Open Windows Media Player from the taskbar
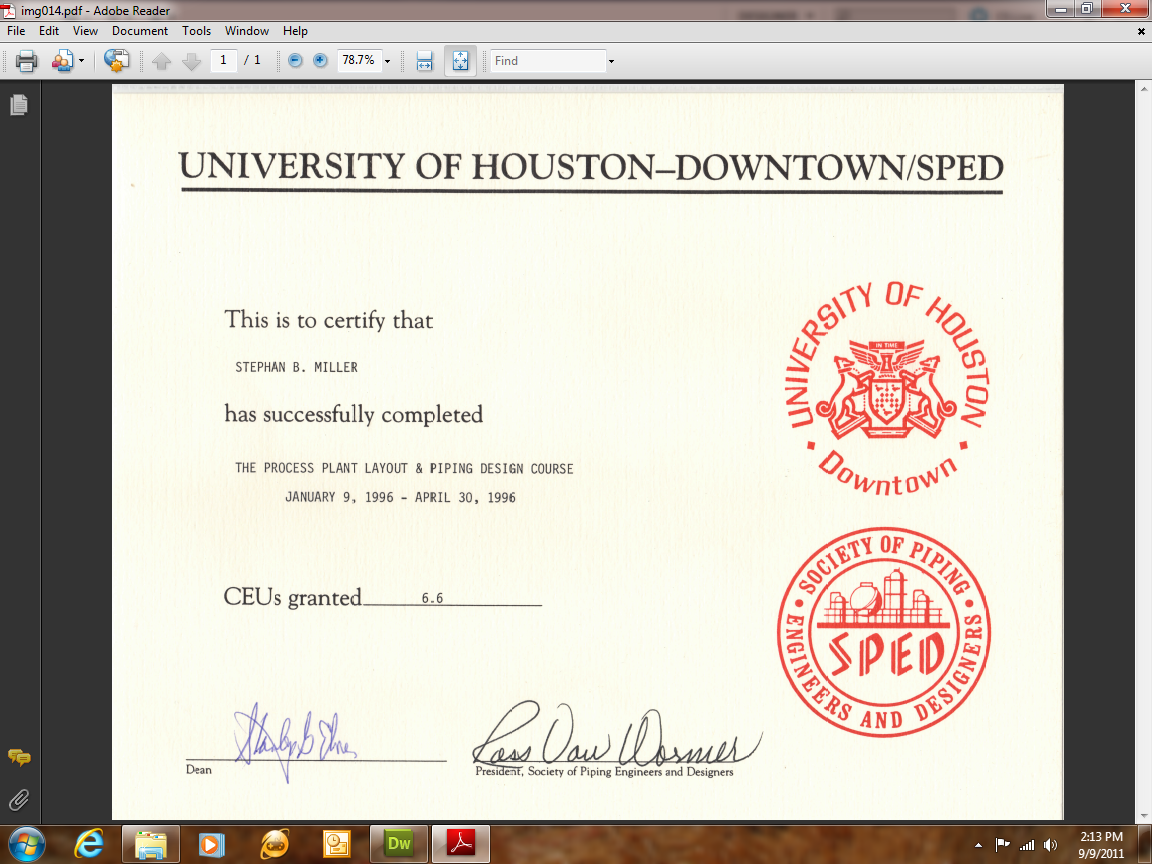This screenshot has width=1152, height=864. 211,843
